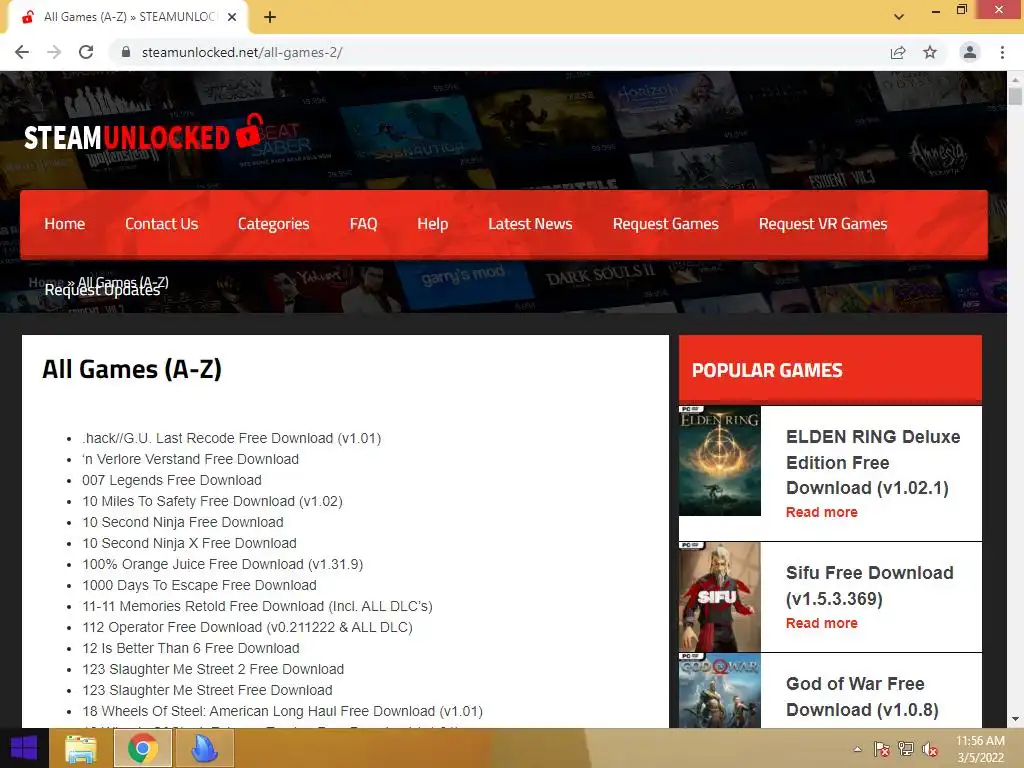1024x768 pixels.
Task: Open 10 Second Ninja Free Download
Action: 183,522
